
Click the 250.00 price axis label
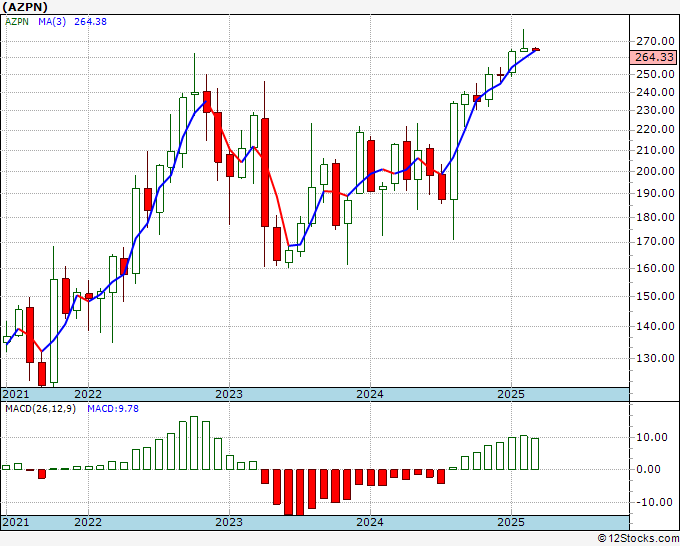point(655,74)
